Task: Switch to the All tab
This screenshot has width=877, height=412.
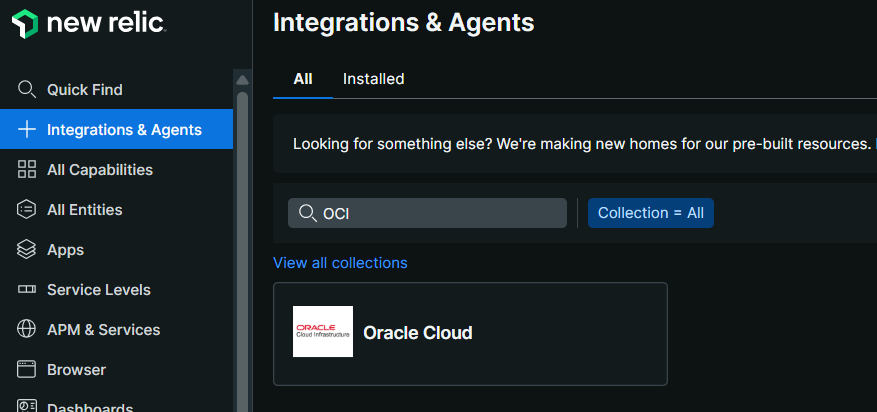Action: (303, 79)
